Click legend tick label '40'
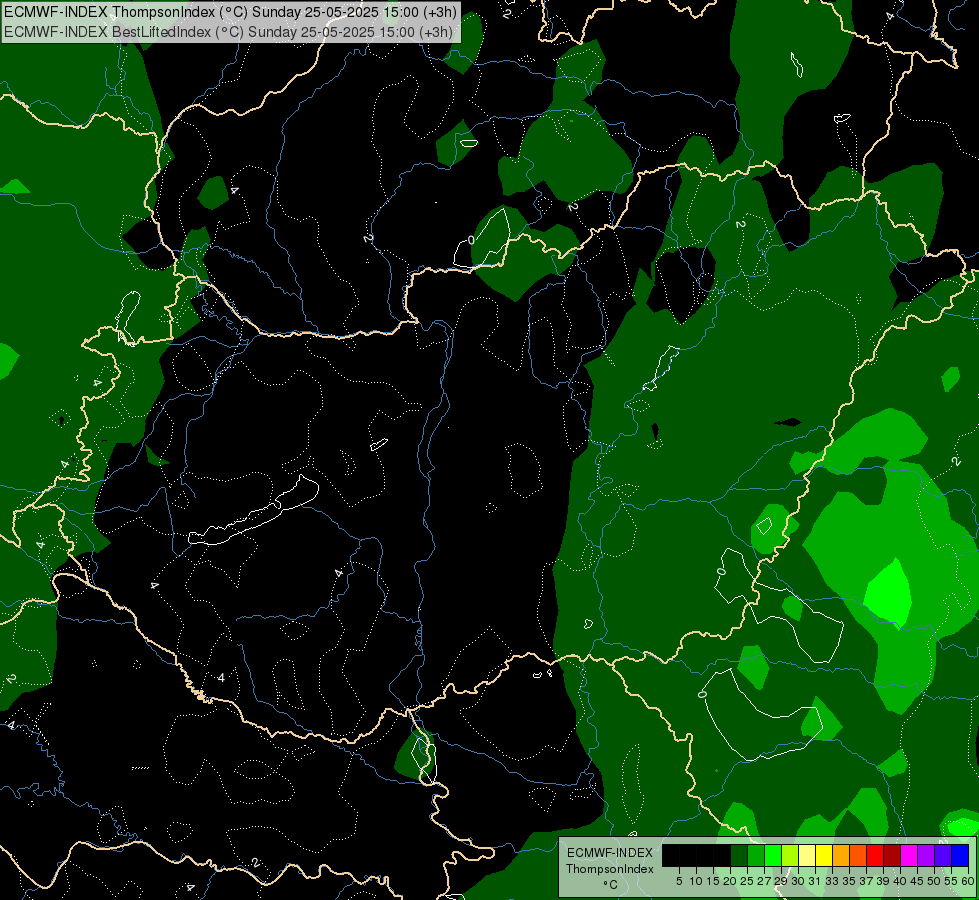979x900 pixels. (x=900, y=881)
